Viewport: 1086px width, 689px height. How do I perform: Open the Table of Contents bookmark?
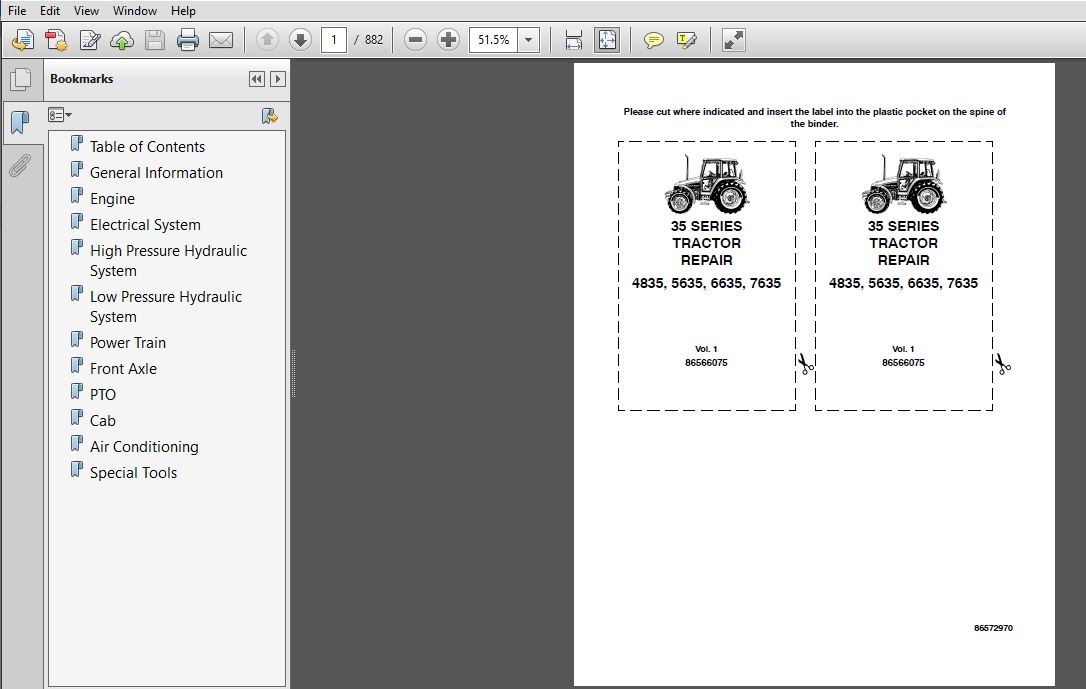click(148, 147)
